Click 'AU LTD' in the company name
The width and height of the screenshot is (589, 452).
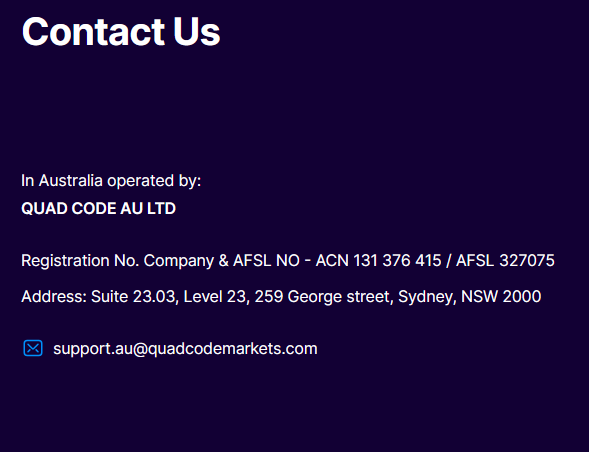coord(148,209)
